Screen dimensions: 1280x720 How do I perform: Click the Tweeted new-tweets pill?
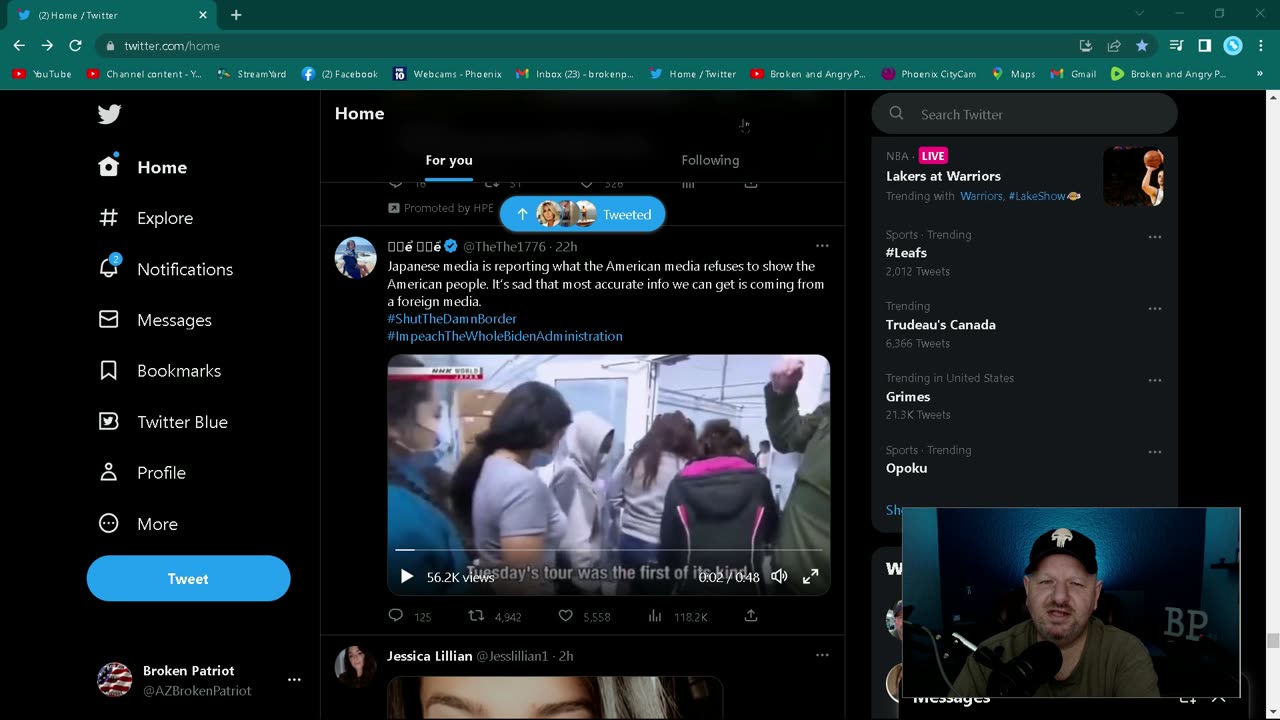[582, 214]
